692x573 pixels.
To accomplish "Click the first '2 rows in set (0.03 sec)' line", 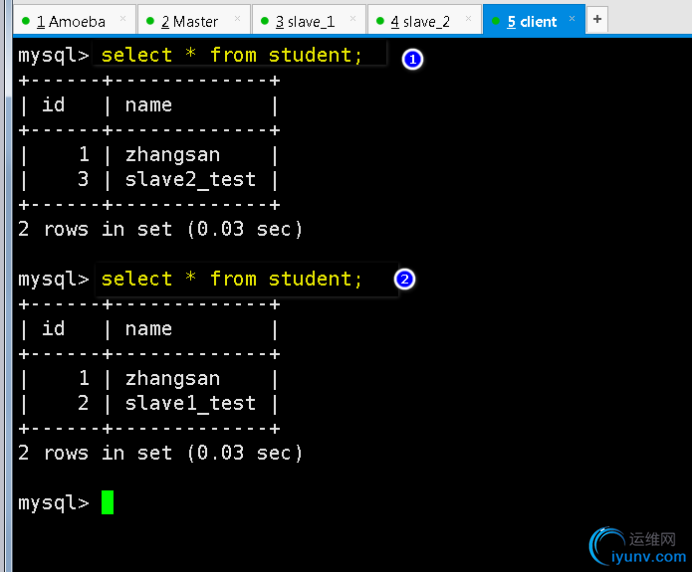I will click(x=160, y=229).
